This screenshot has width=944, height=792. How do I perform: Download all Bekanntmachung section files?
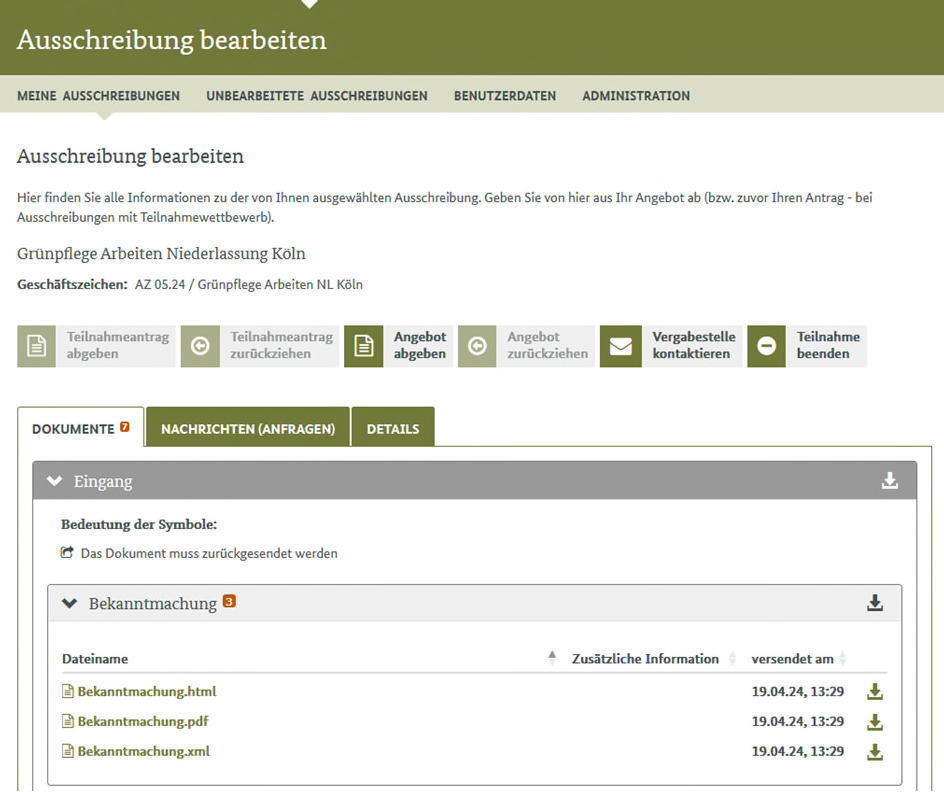pyautogui.click(x=875, y=603)
